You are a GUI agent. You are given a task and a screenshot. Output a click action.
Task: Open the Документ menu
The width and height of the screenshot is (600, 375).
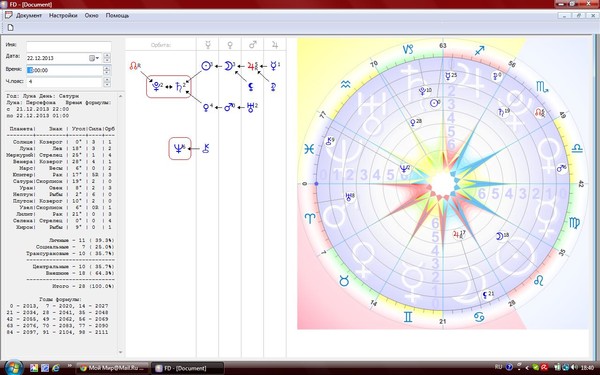(29, 15)
